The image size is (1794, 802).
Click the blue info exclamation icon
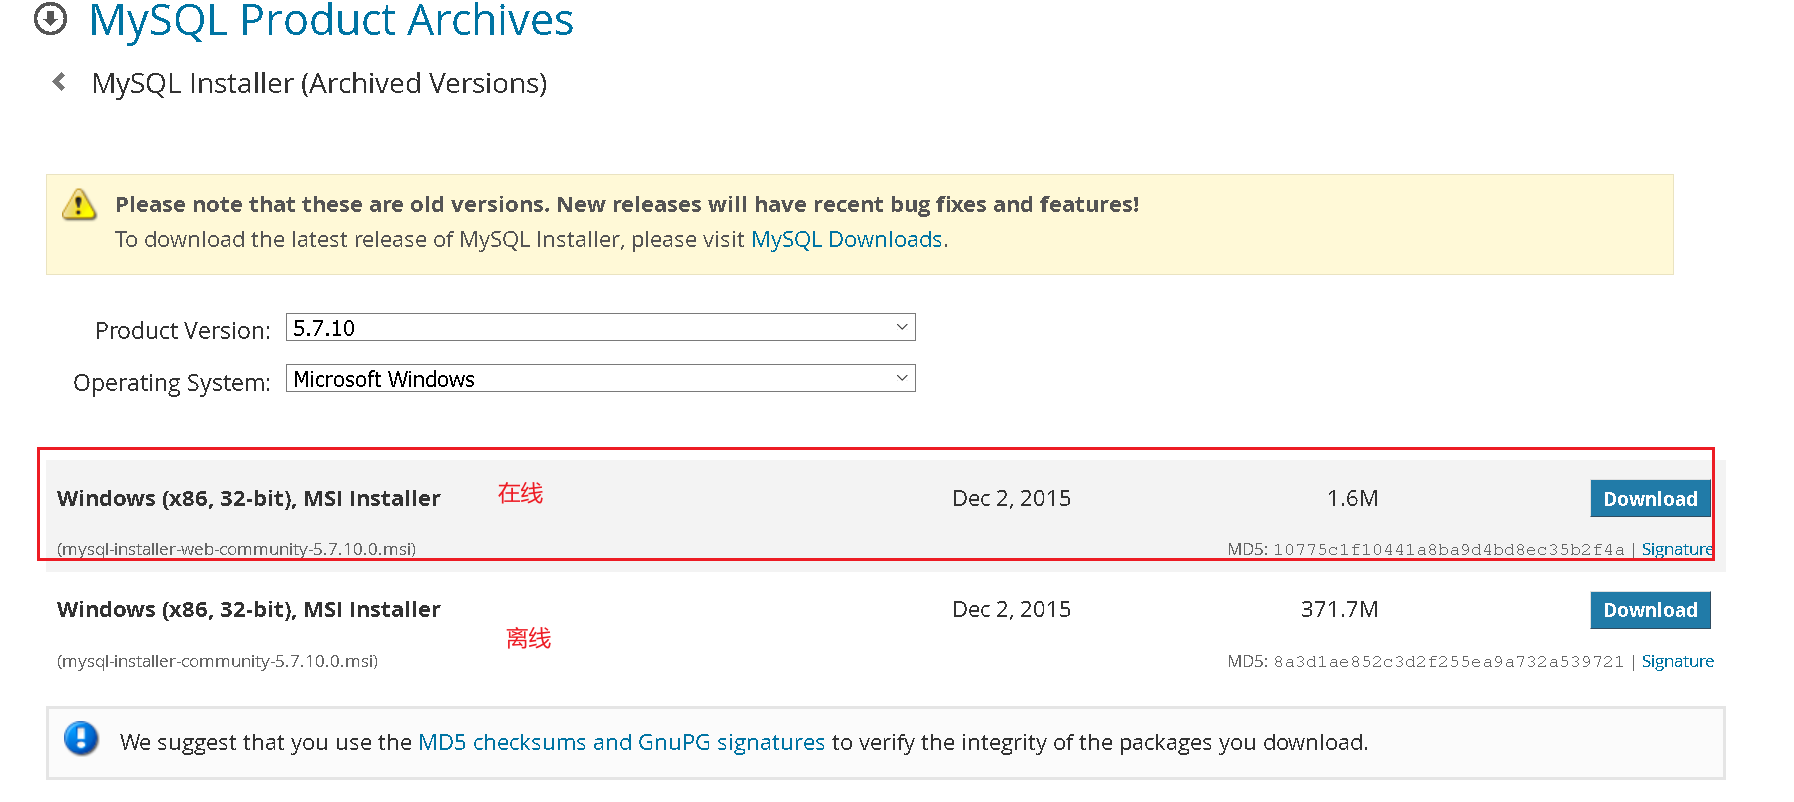tap(81, 739)
